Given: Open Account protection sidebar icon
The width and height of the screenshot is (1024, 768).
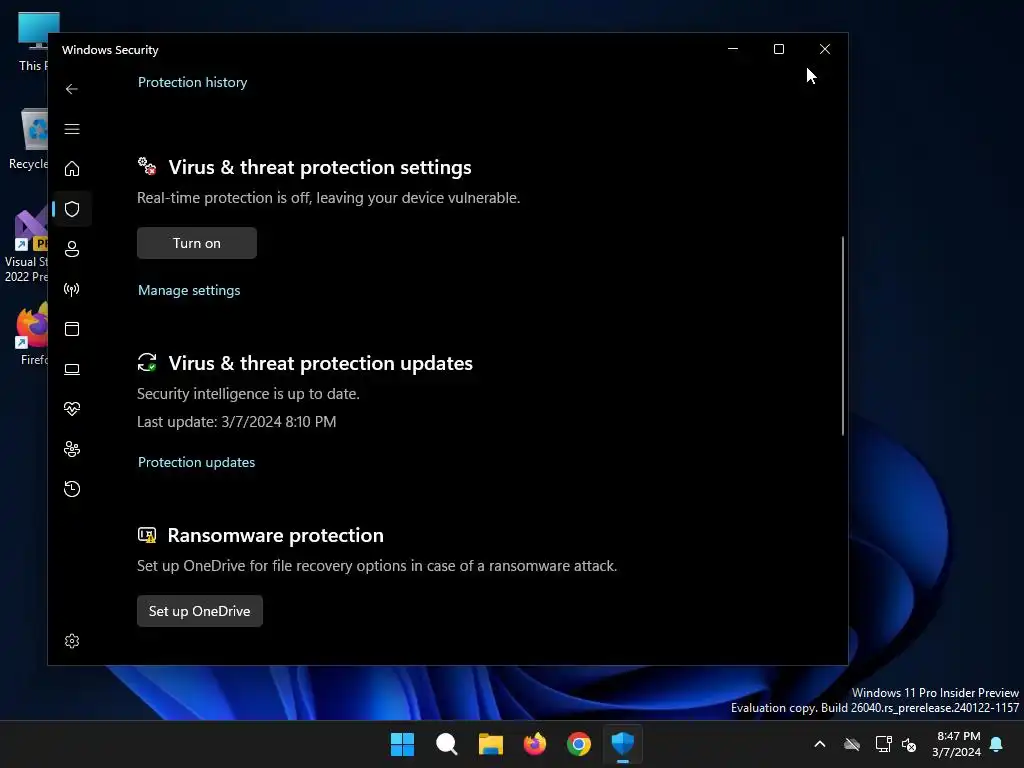Looking at the screenshot, I should click(x=72, y=249).
